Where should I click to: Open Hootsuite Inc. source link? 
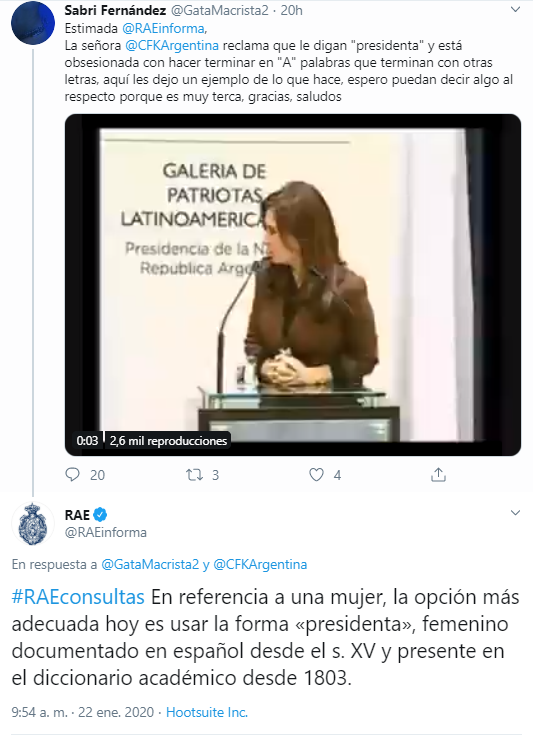pyautogui.click(x=207, y=712)
